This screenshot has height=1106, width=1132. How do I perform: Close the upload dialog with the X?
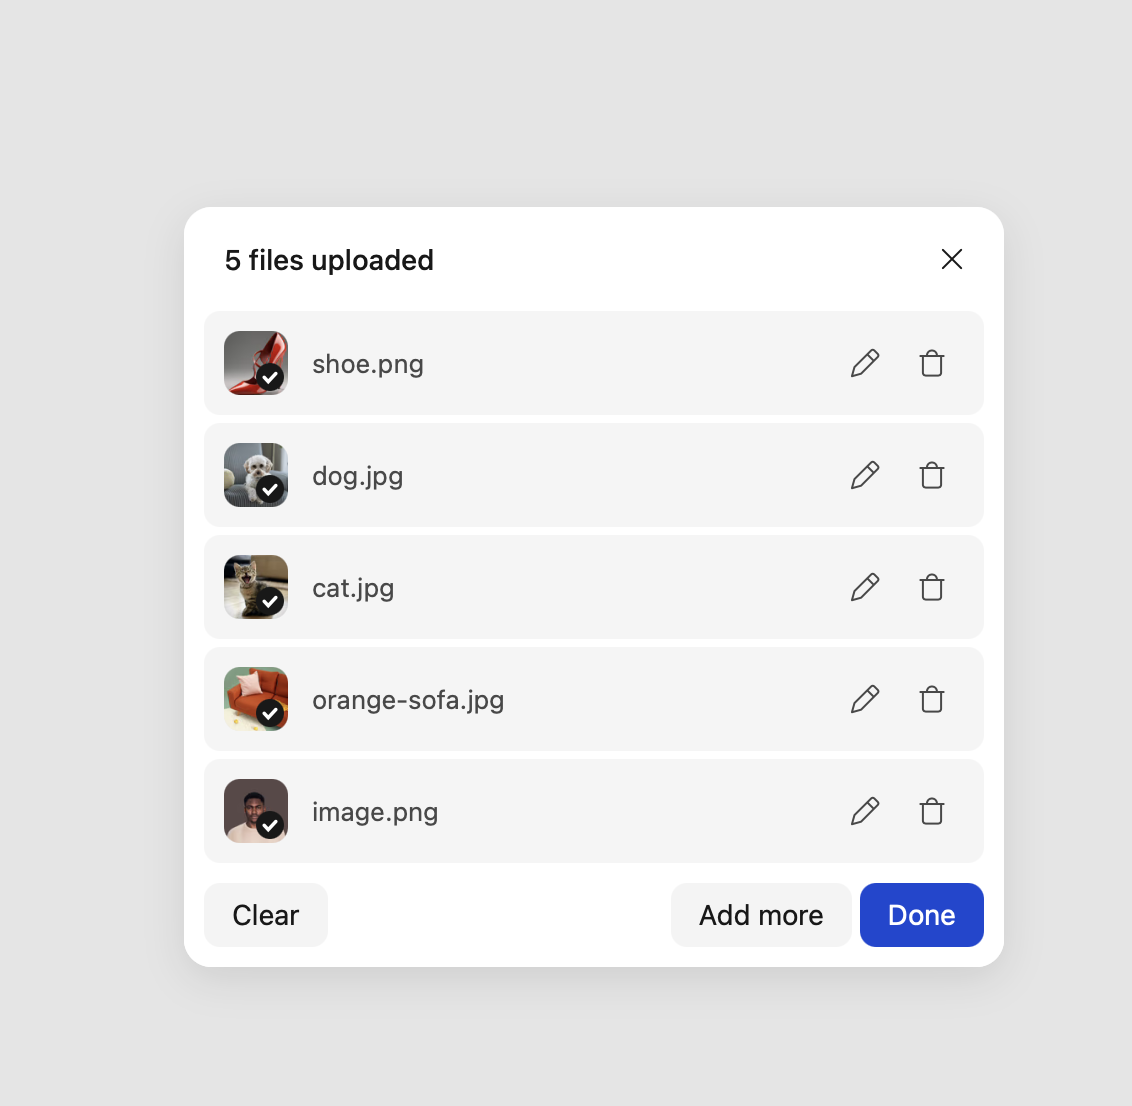951,259
